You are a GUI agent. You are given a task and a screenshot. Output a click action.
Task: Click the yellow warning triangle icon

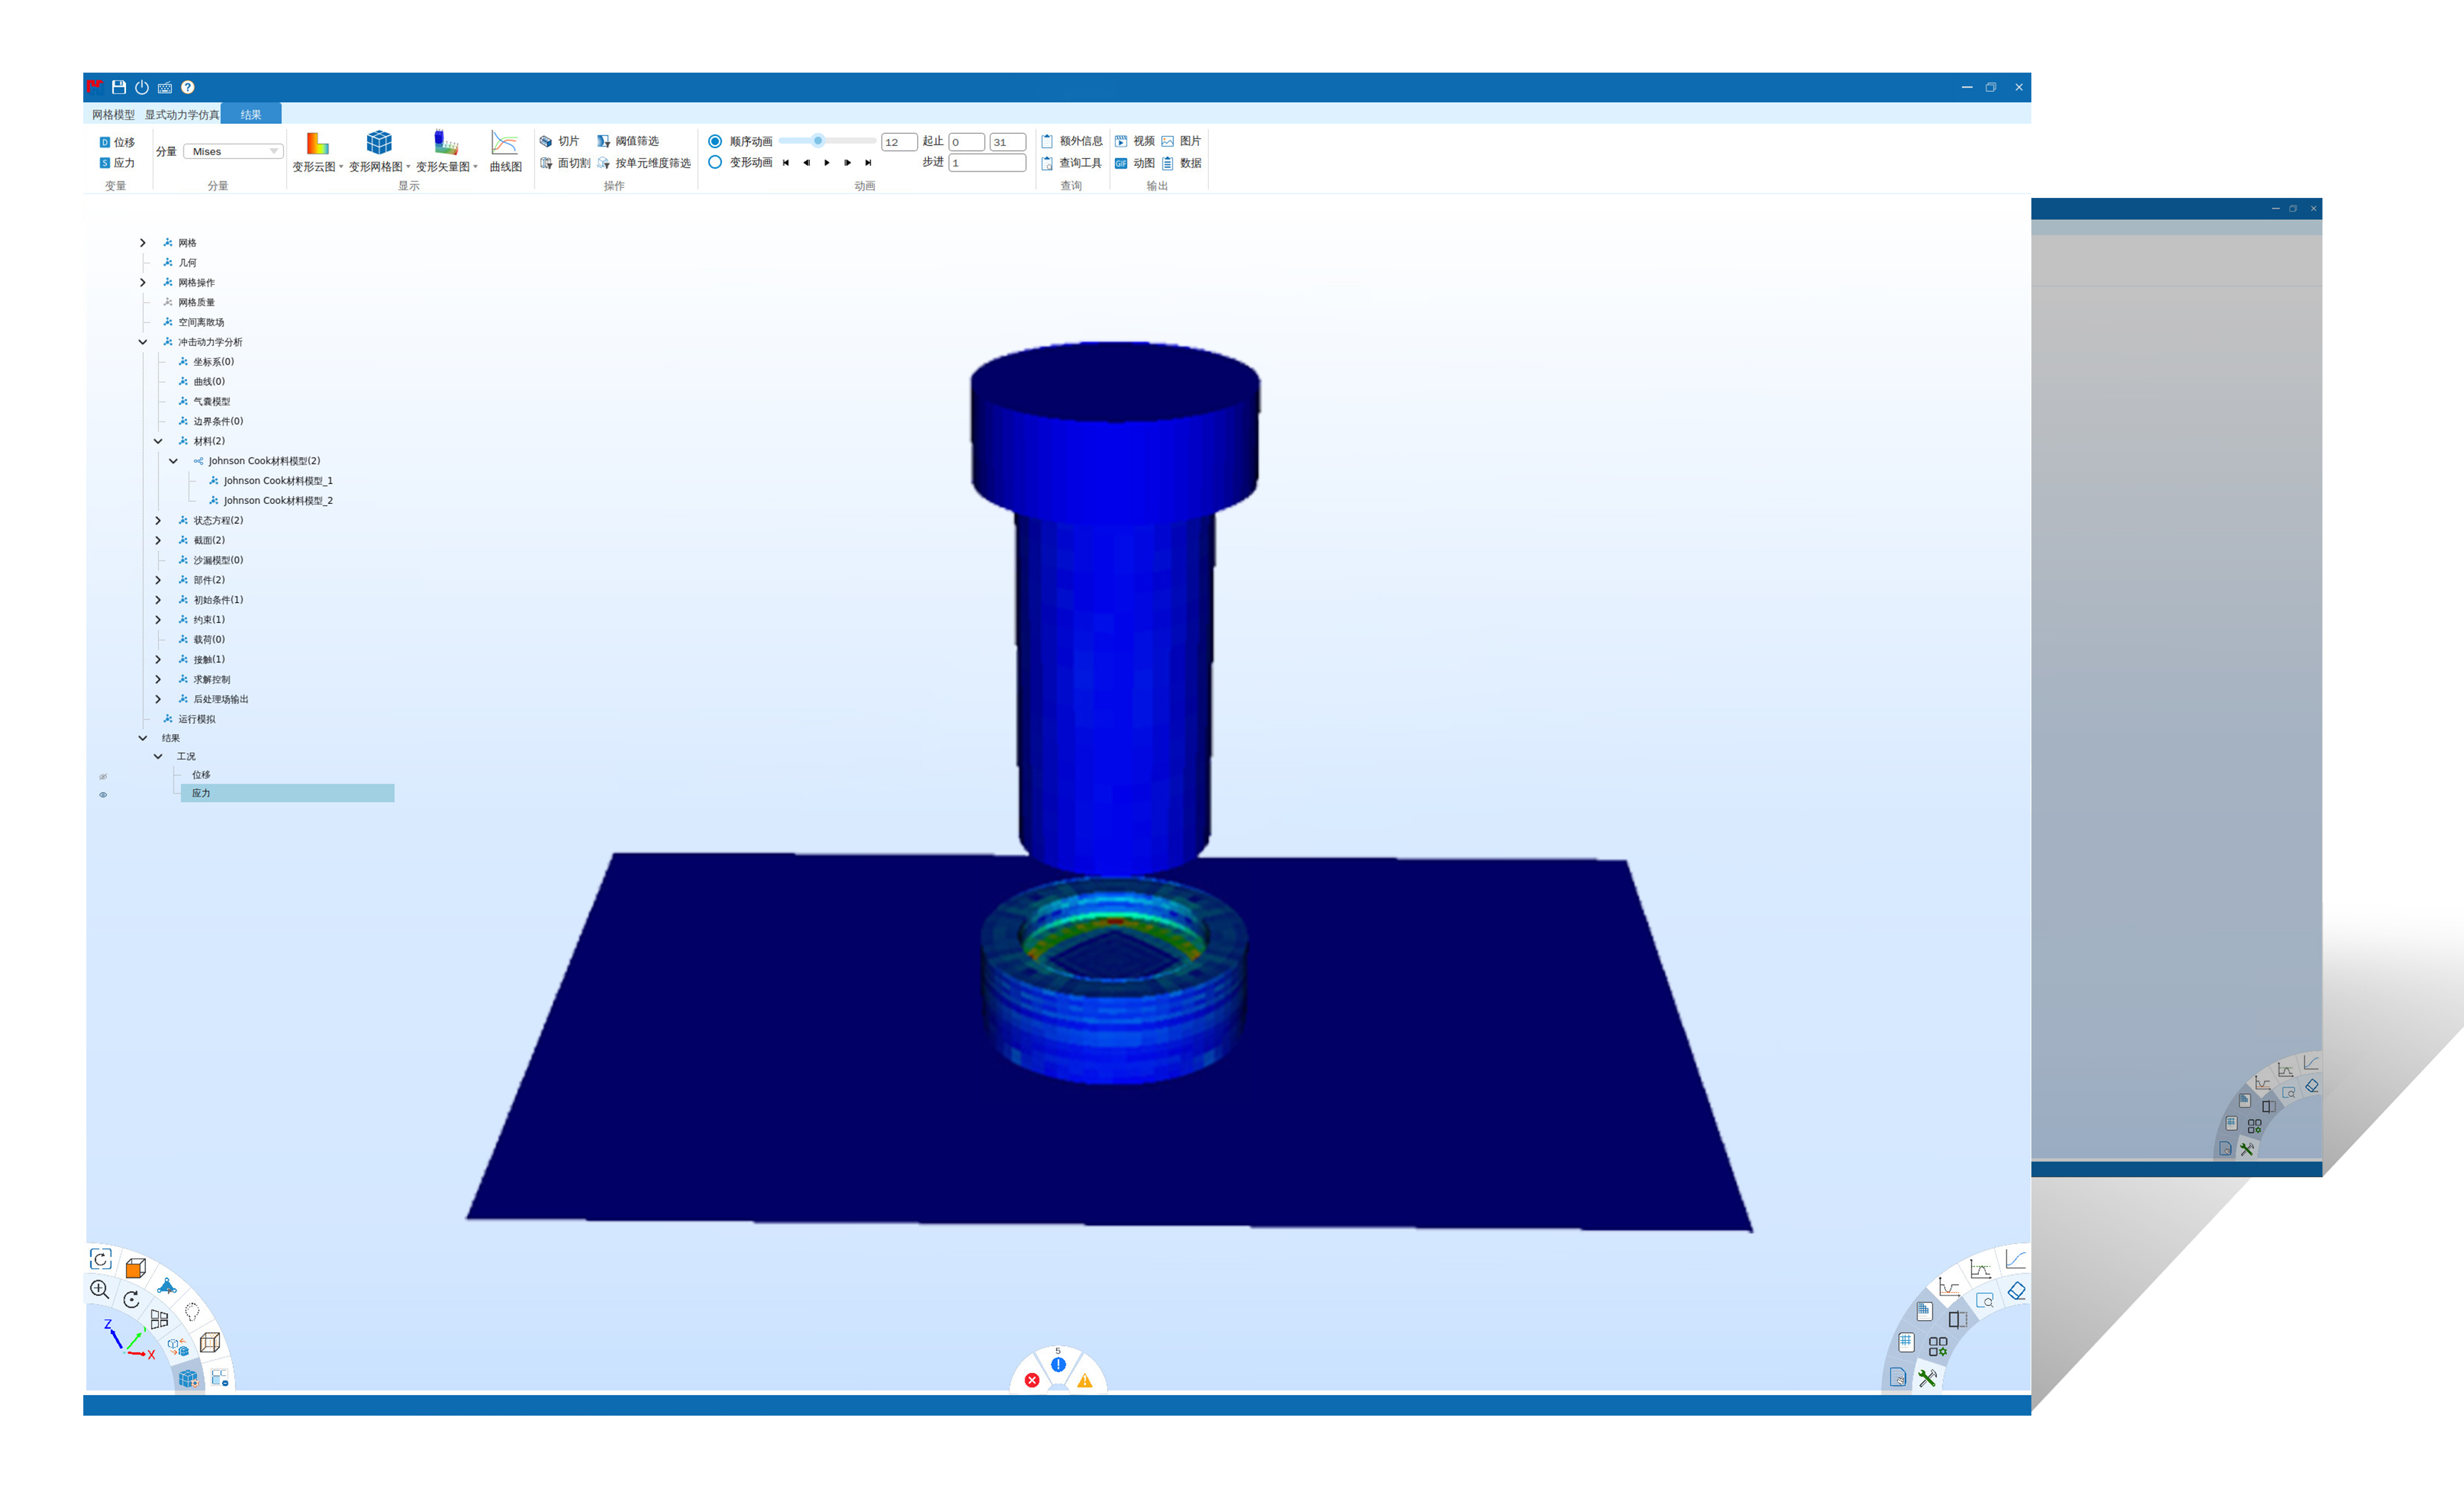point(1085,1381)
